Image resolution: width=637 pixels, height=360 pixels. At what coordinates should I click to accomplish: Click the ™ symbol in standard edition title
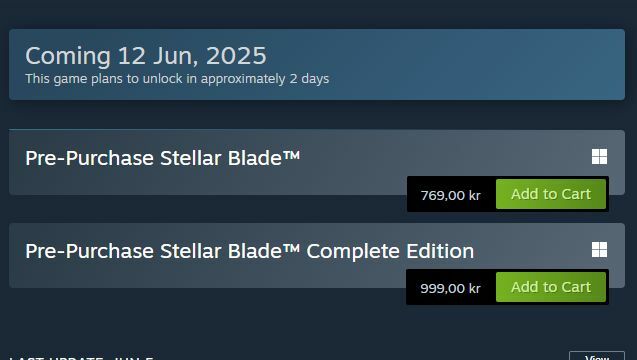(291, 155)
